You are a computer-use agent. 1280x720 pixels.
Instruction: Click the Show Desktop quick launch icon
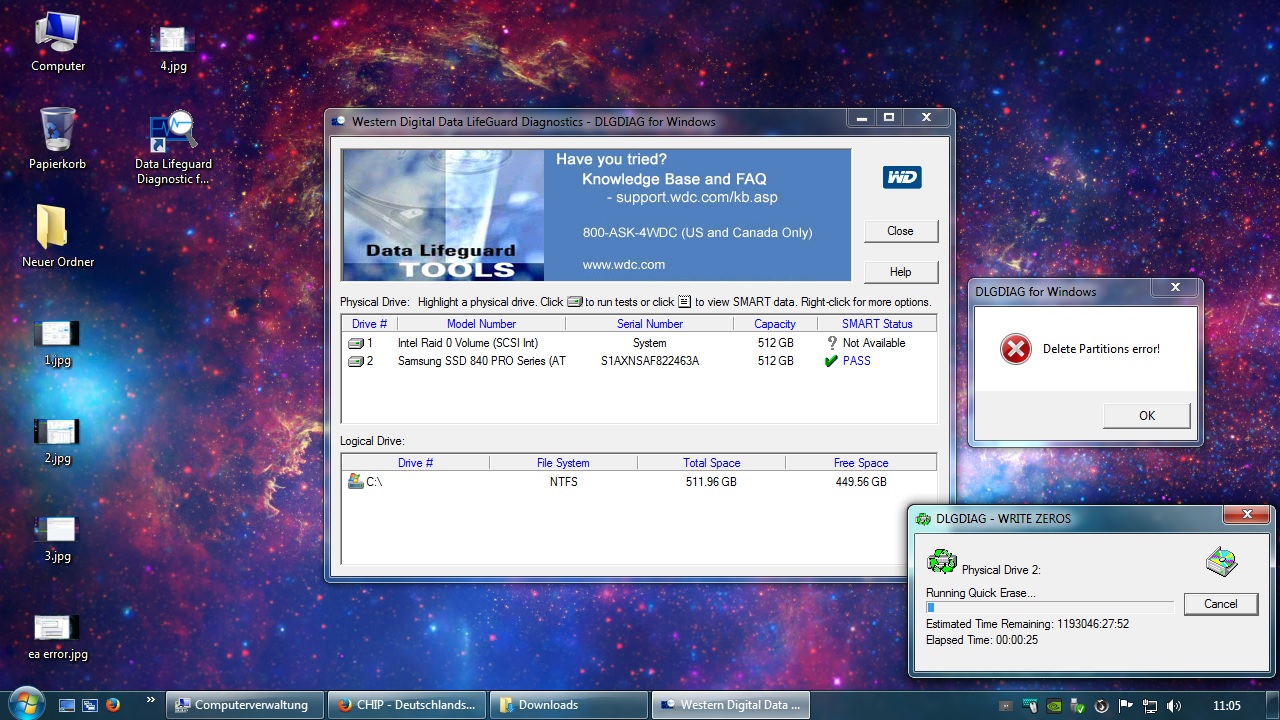click(67, 705)
